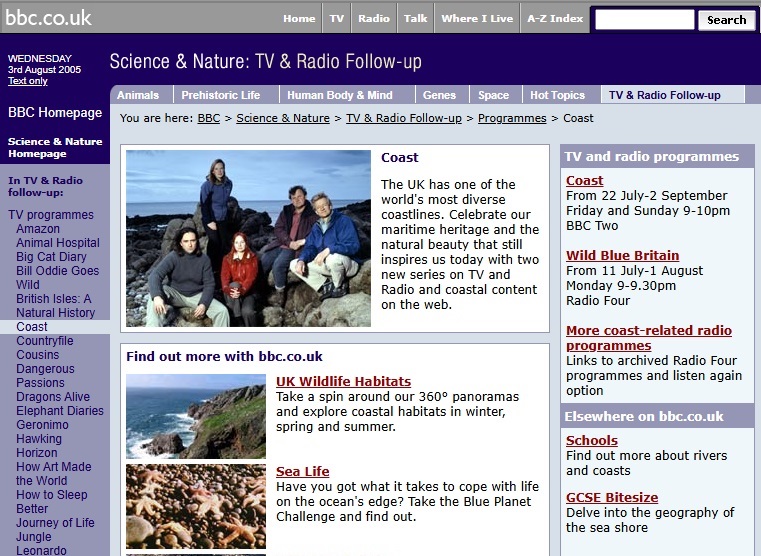Select the Prehistoric Life tab
Screen dimensions: 761x556
pyautogui.click(x=221, y=95)
